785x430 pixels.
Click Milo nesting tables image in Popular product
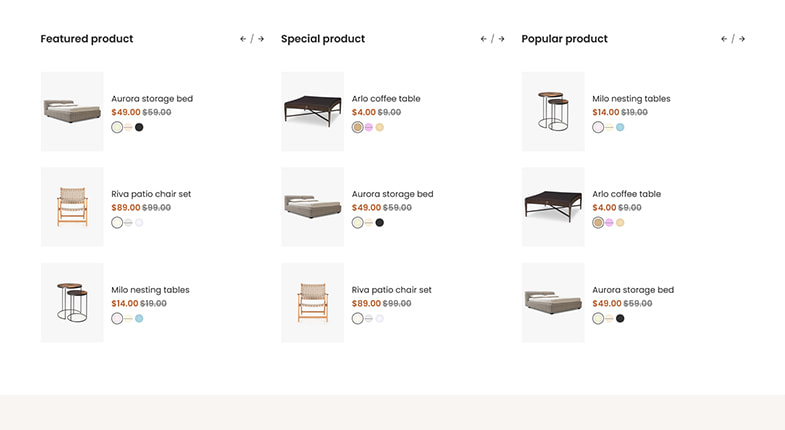coord(553,111)
